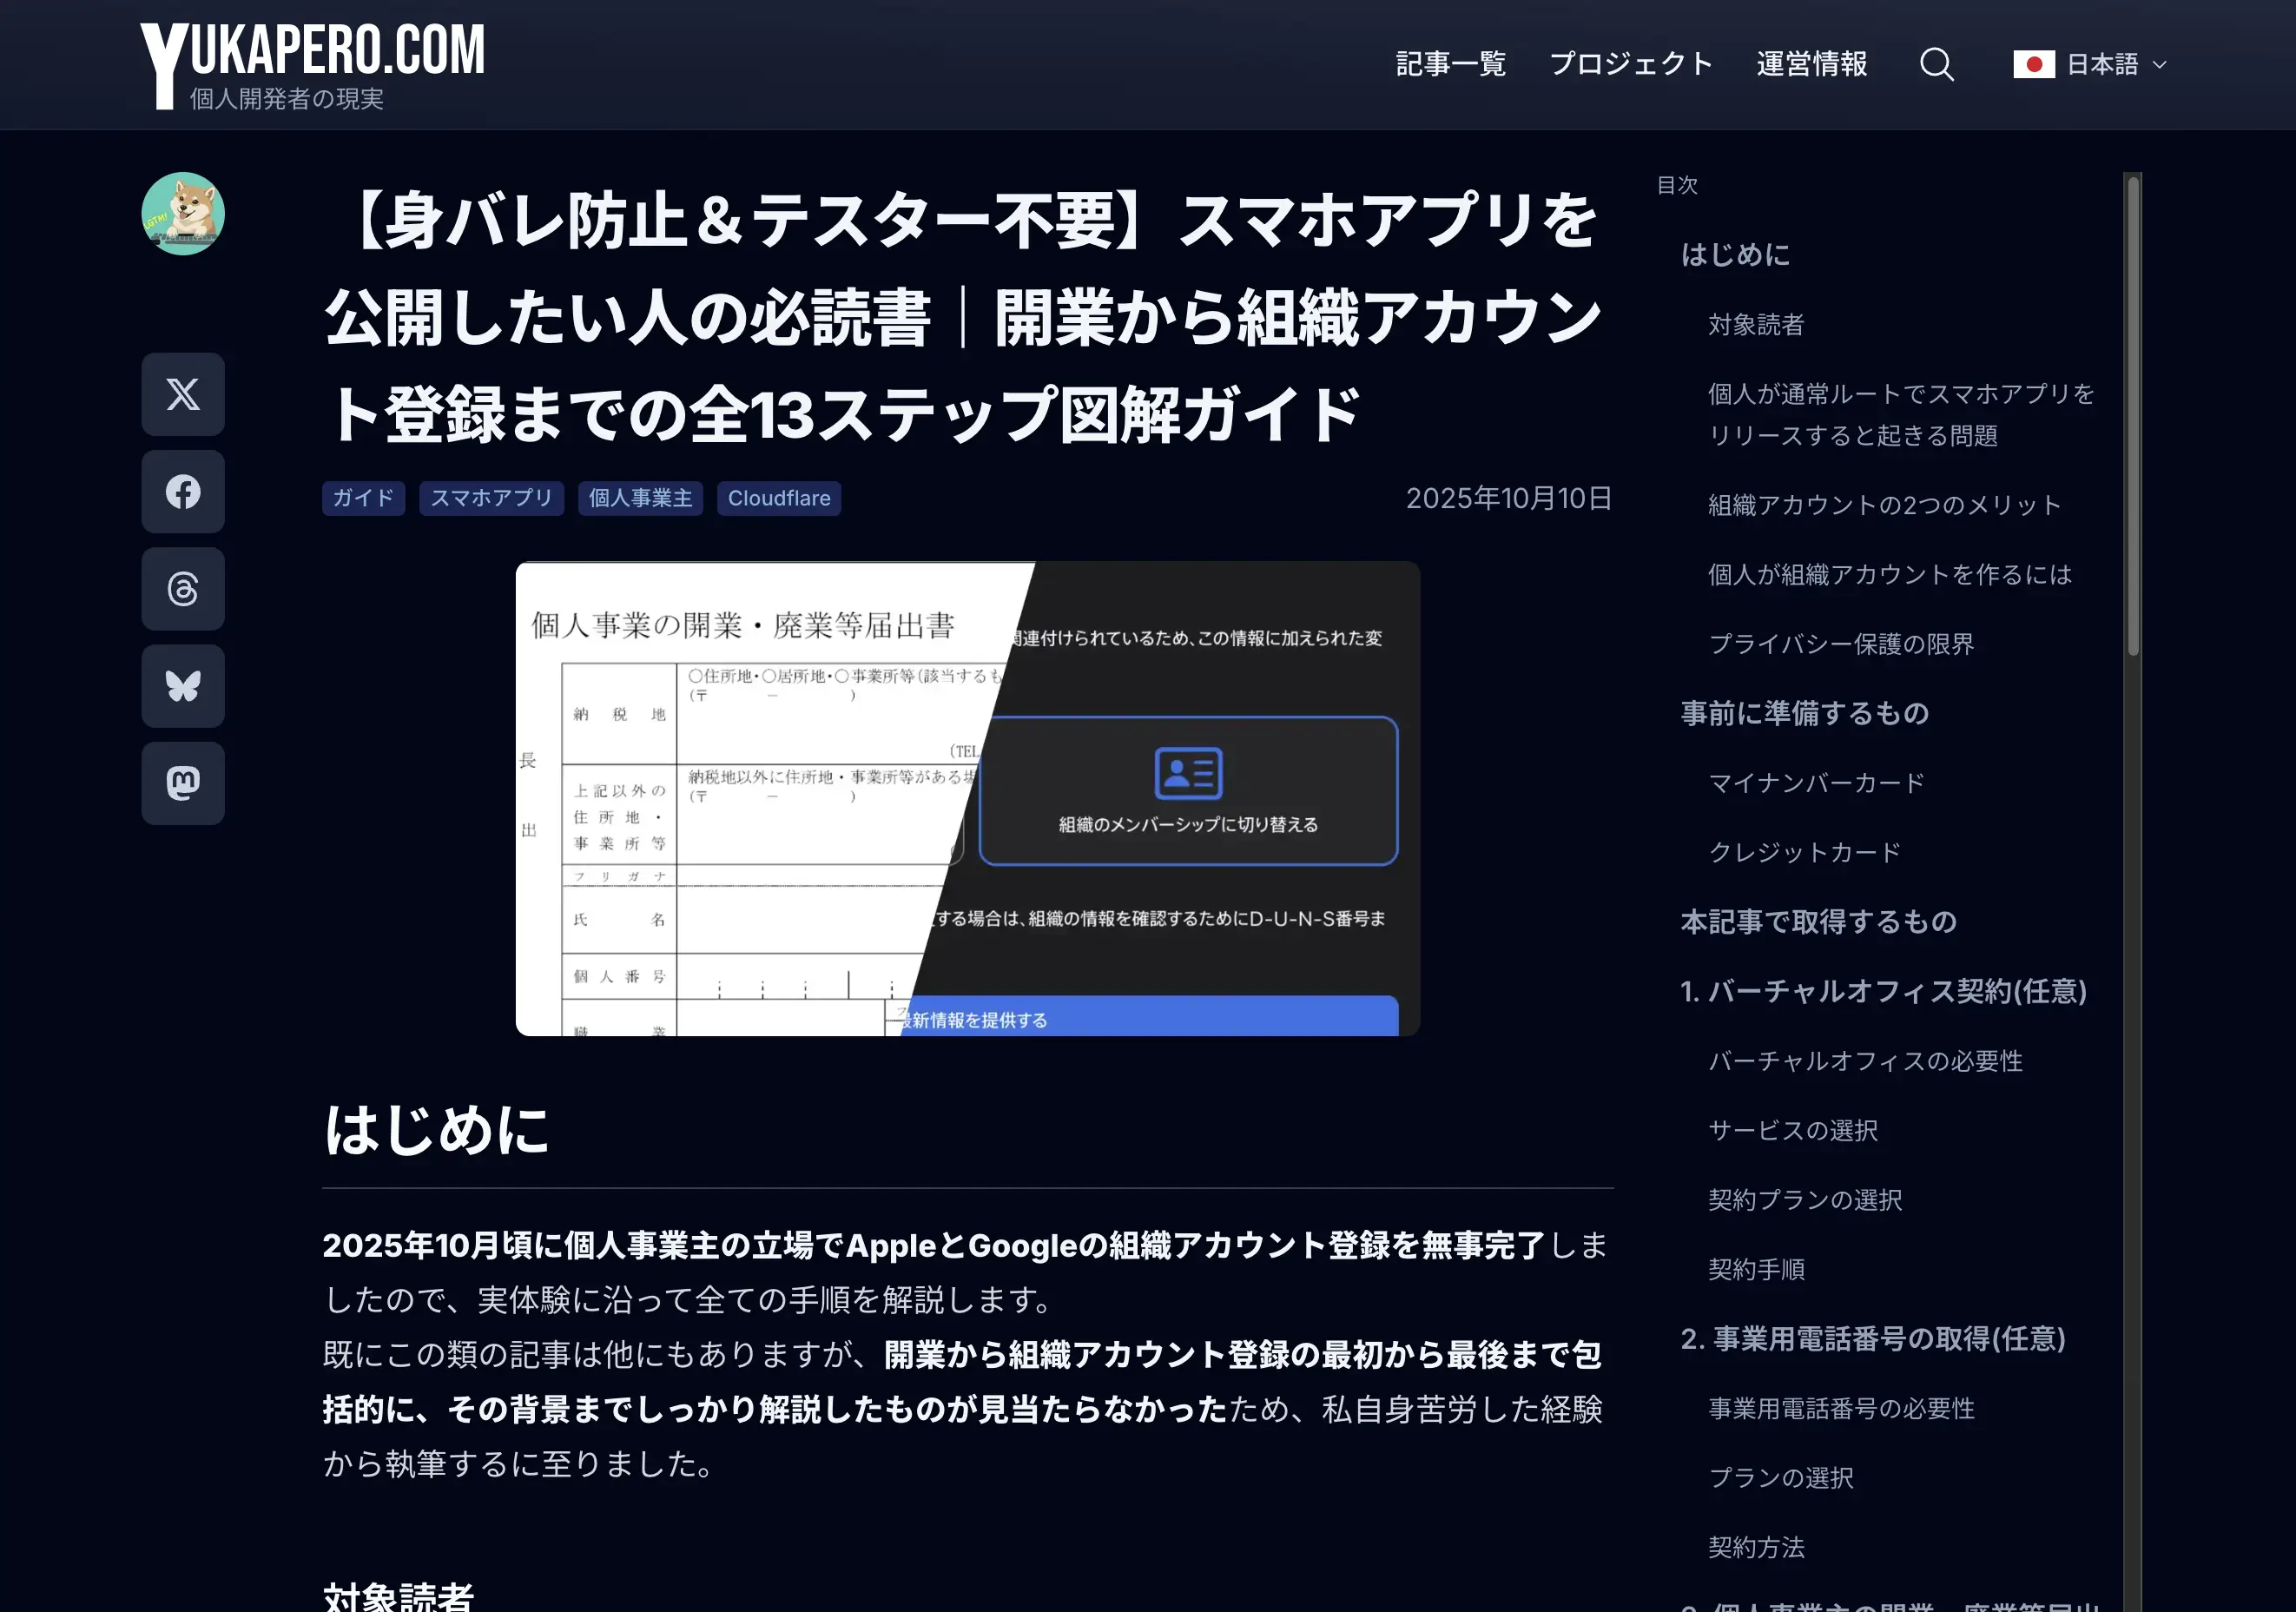Open the プロジェクト menu item
This screenshot has height=1612, width=2296.
pyautogui.click(x=1632, y=63)
